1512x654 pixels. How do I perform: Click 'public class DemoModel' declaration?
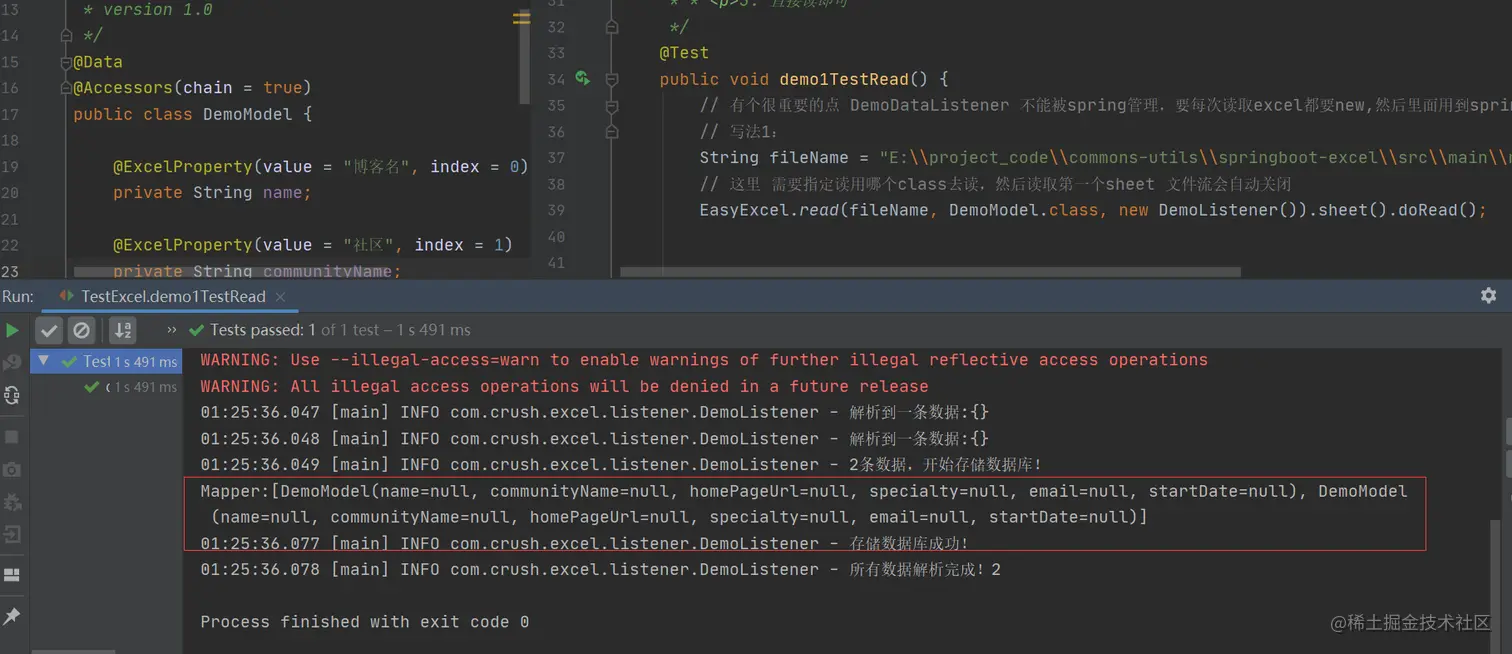click(193, 114)
